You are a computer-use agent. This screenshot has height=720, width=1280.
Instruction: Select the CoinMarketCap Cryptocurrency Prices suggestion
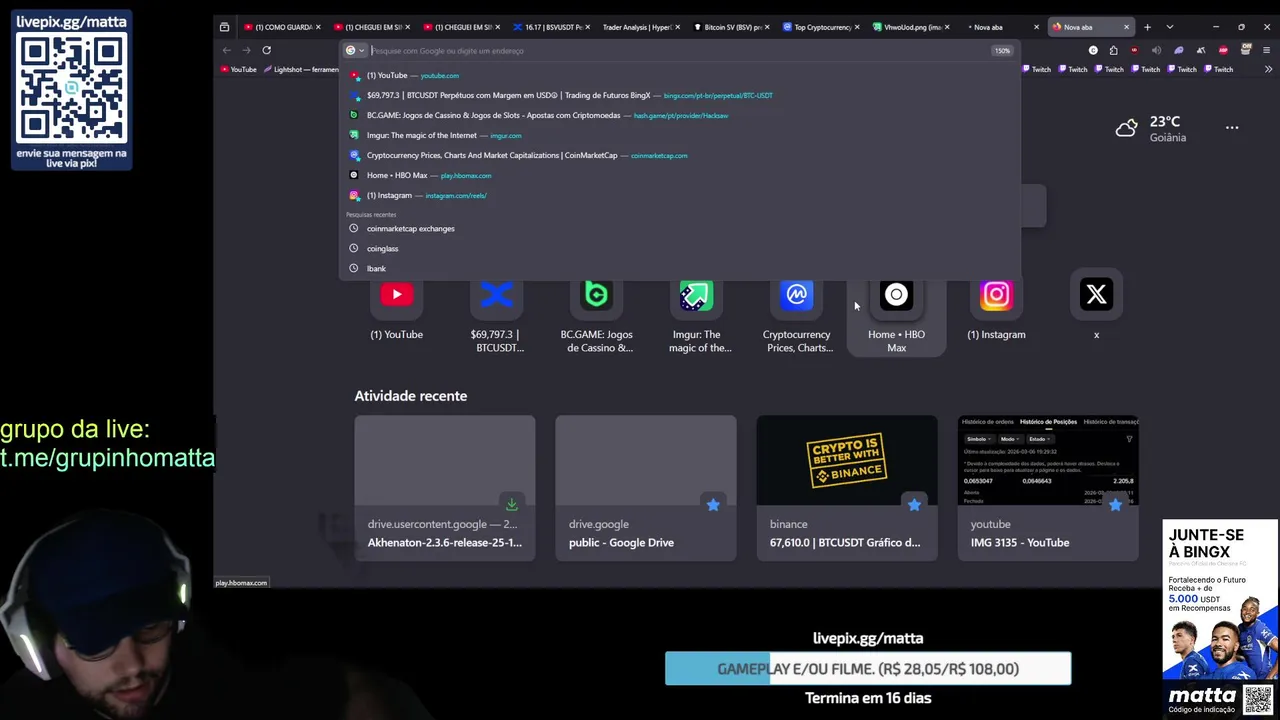(680, 155)
